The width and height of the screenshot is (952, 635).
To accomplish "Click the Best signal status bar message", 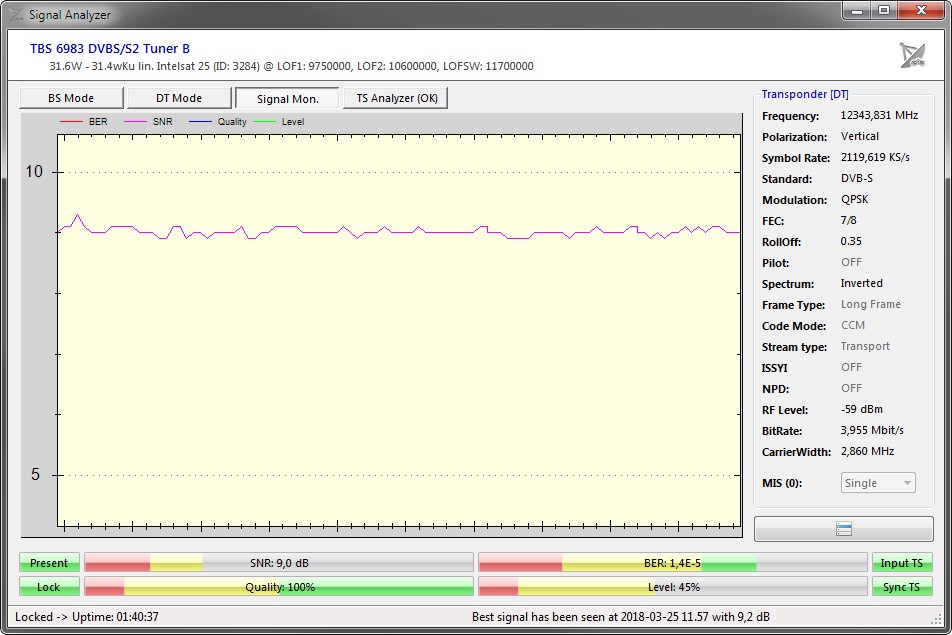I will [620, 617].
